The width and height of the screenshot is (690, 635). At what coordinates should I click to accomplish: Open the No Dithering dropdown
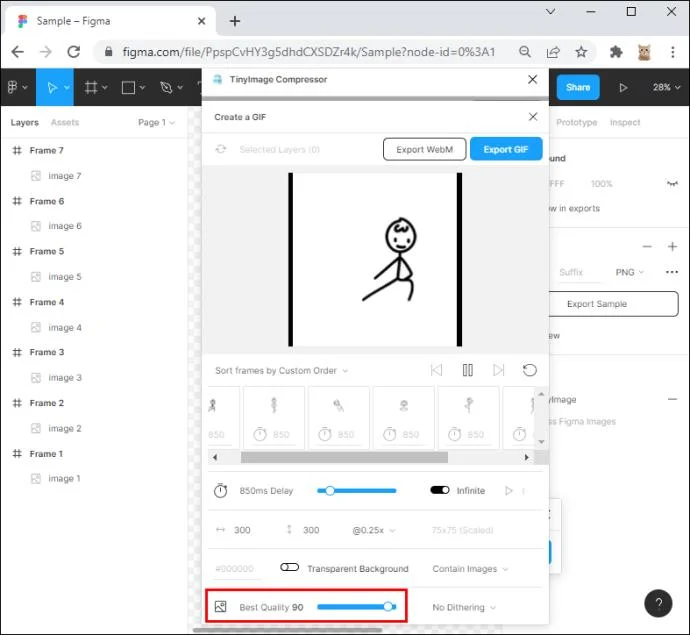click(464, 607)
